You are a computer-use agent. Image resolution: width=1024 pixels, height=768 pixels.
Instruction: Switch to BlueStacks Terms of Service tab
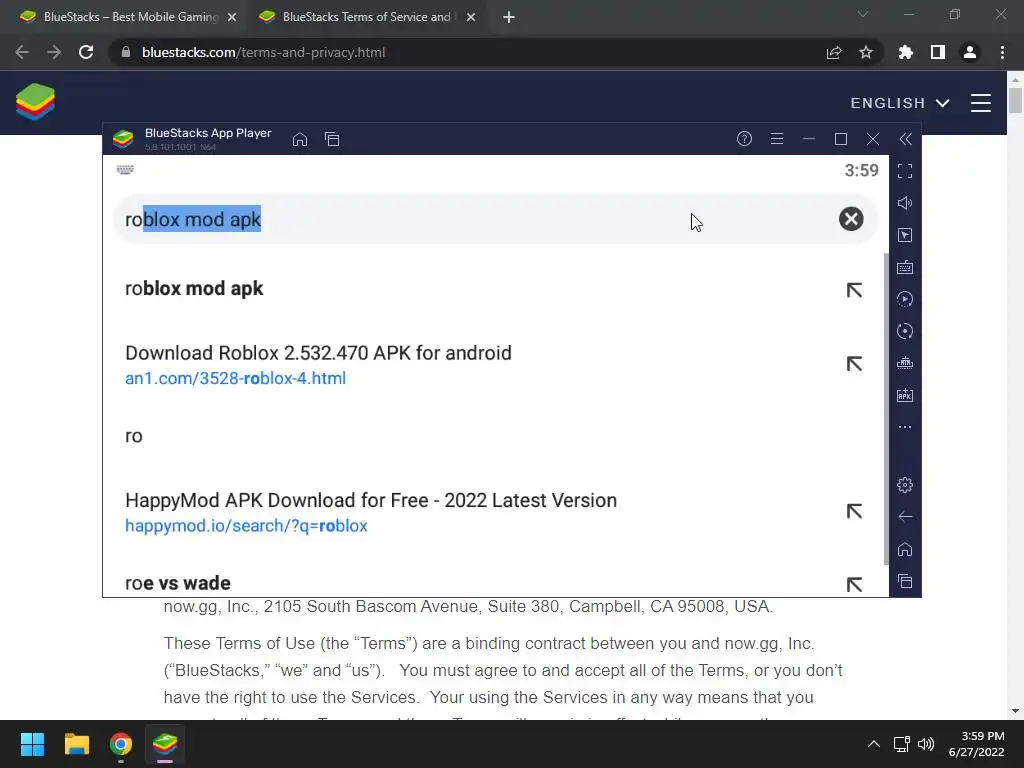[x=366, y=17]
